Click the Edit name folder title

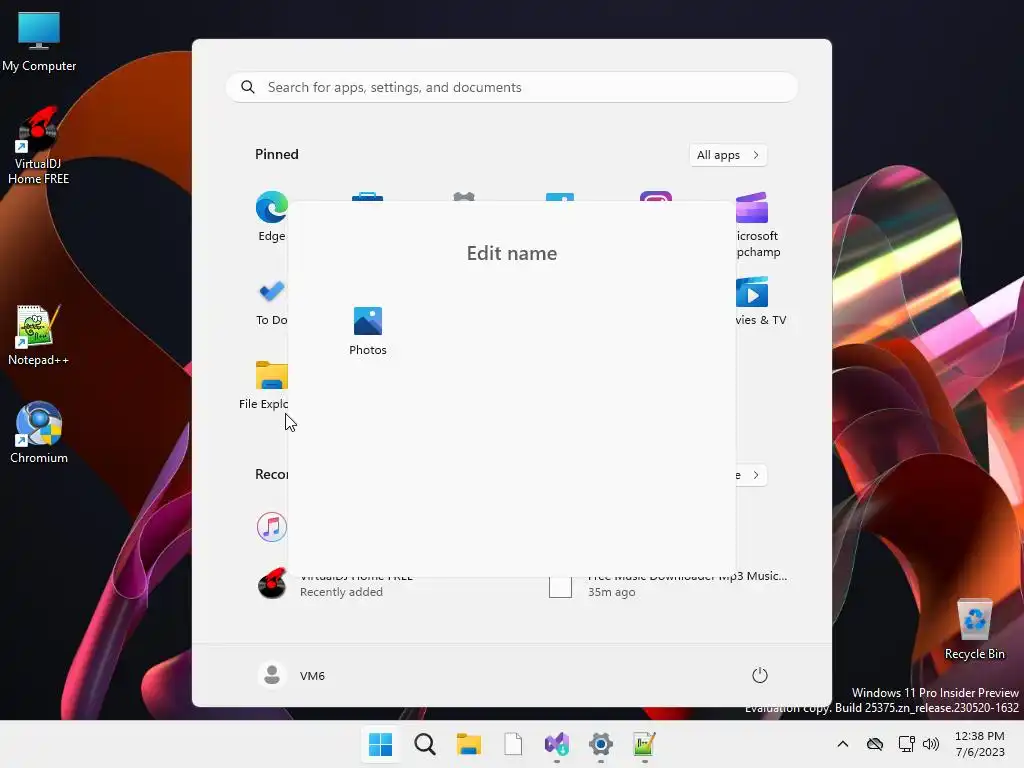pos(511,253)
